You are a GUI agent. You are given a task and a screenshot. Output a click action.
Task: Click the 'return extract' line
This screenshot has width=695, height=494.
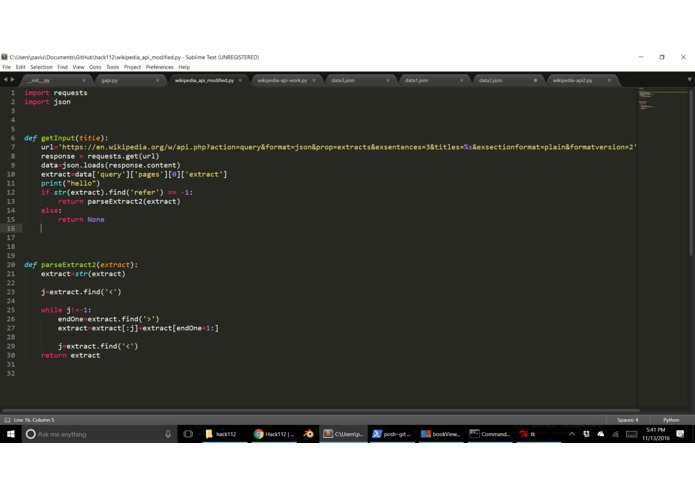(x=70, y=355)
